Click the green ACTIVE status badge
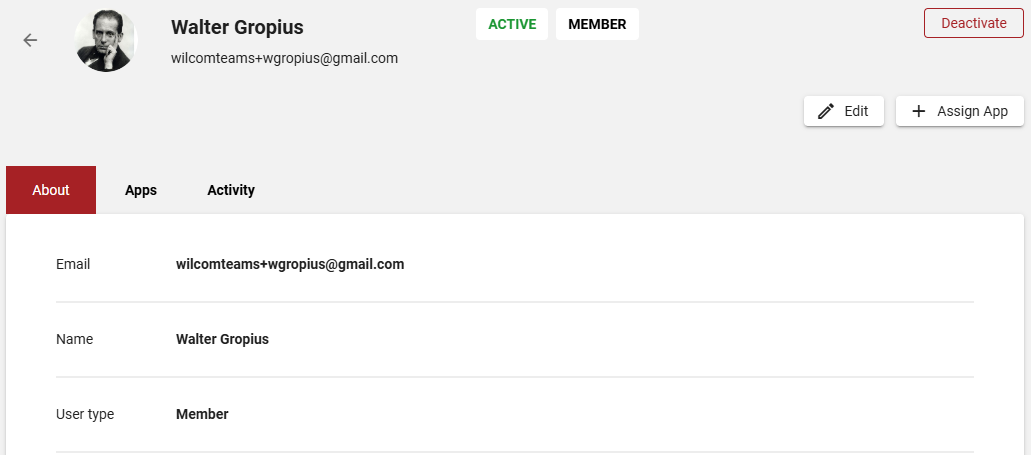This screenshot has width=1031, height=455. tap(512, 24)
